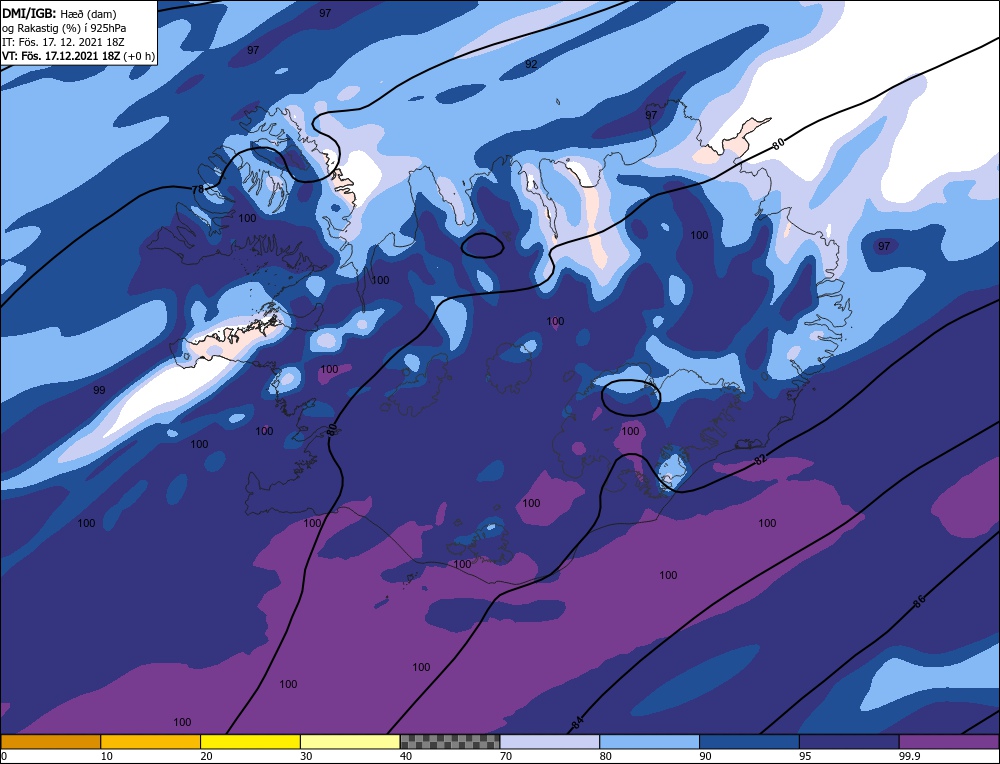Click the dark orange 0–10 legend swatch
Viewport: 1000px width, 764px height.
click(x=50, y=741)
